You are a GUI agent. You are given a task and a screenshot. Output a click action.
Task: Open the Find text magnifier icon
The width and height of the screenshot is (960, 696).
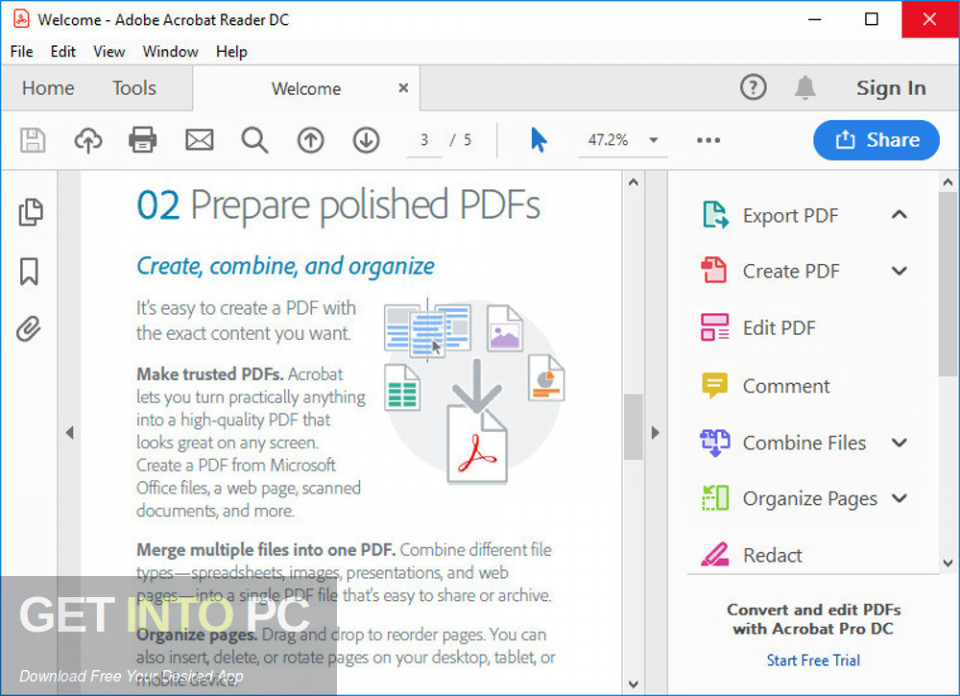pos(255,140)
